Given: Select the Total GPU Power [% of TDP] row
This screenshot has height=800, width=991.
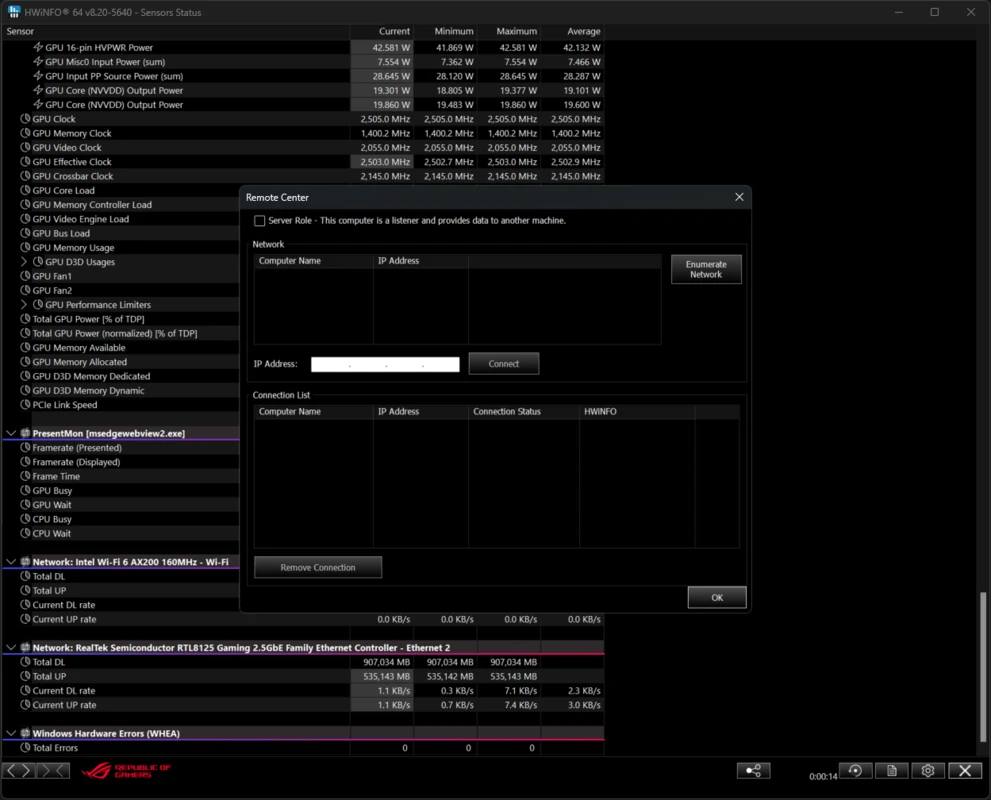Looking at the screenshot, I should [121, 319].
